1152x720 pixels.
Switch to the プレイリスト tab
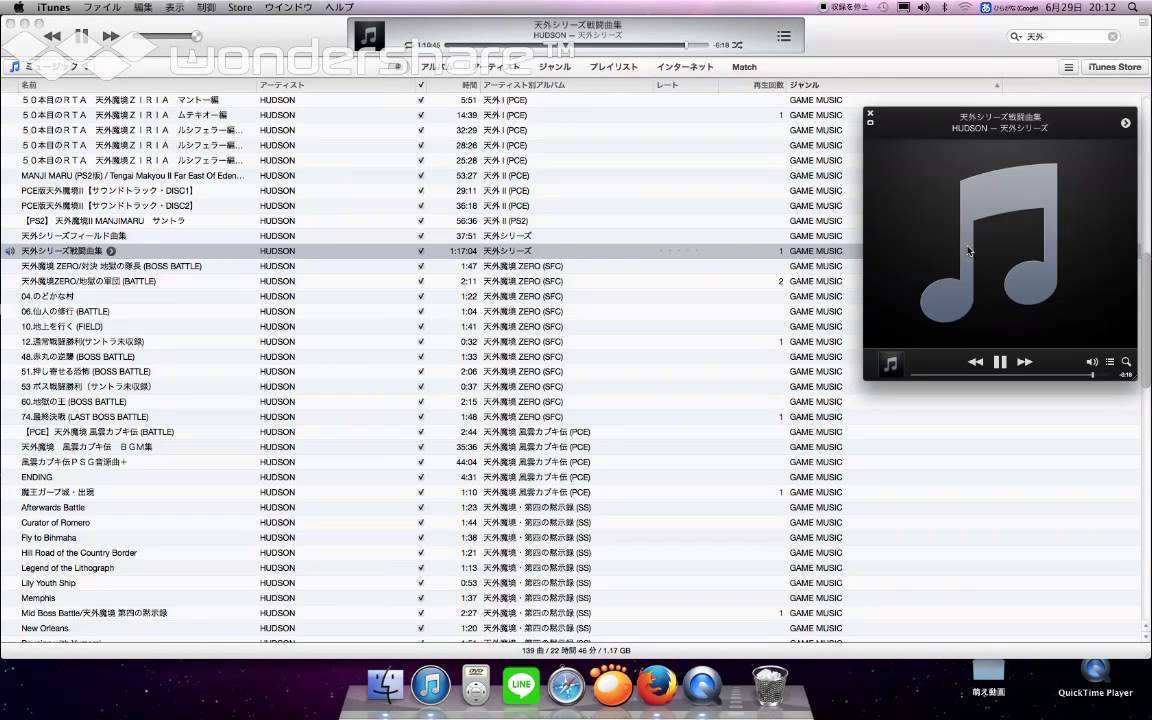pyautogui.click(x=613, y=67)
